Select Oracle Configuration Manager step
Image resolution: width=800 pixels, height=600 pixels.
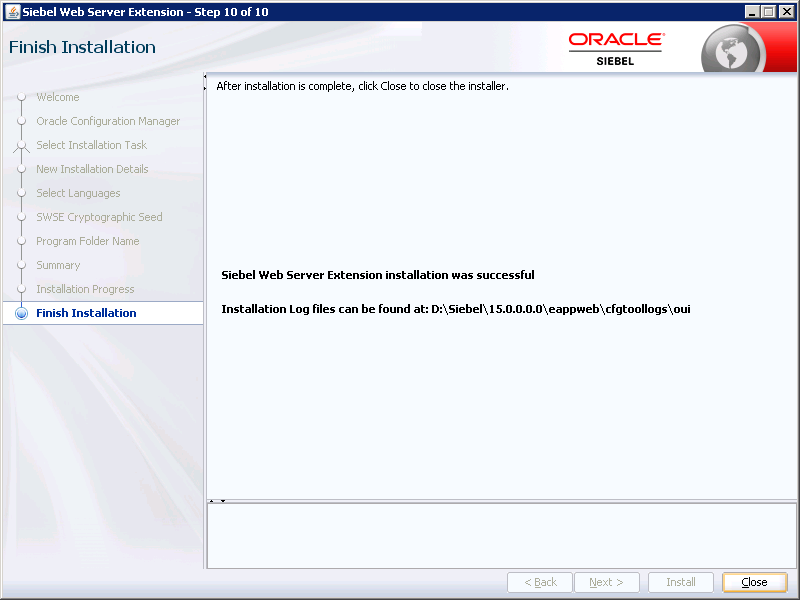(108, 121)
